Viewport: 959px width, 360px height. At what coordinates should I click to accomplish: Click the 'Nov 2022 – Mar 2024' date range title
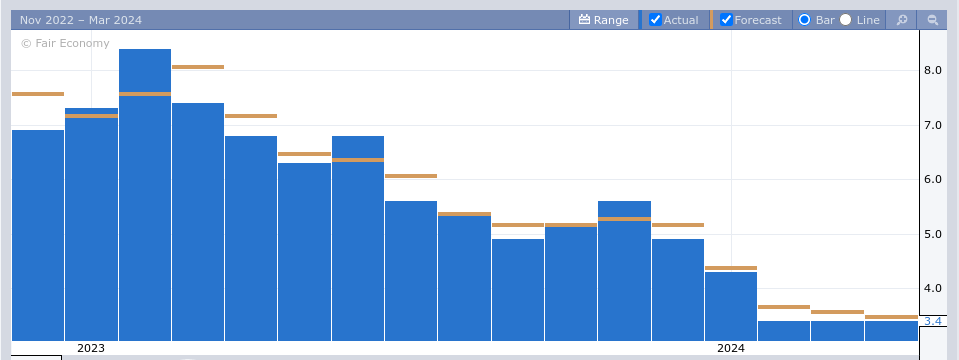pos(81,20)
